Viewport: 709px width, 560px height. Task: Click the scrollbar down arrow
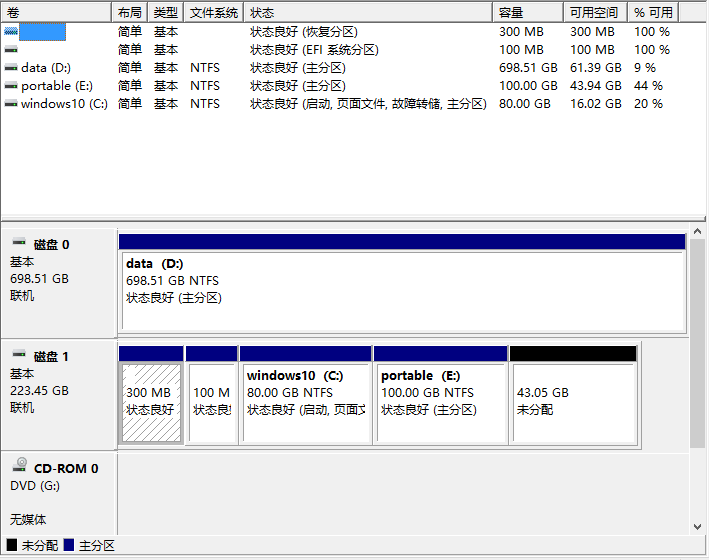tap(698, 527)
